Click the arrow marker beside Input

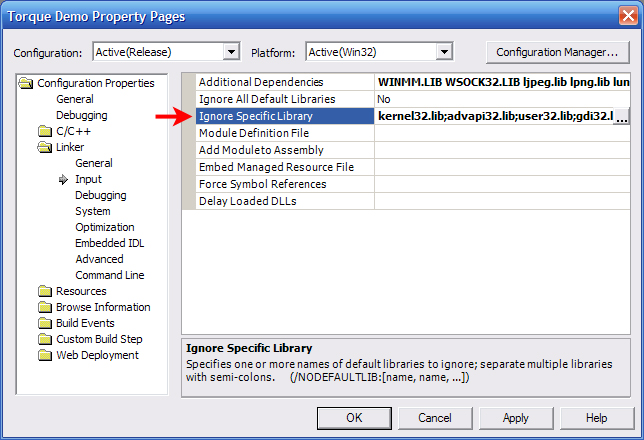click(63, 180)
